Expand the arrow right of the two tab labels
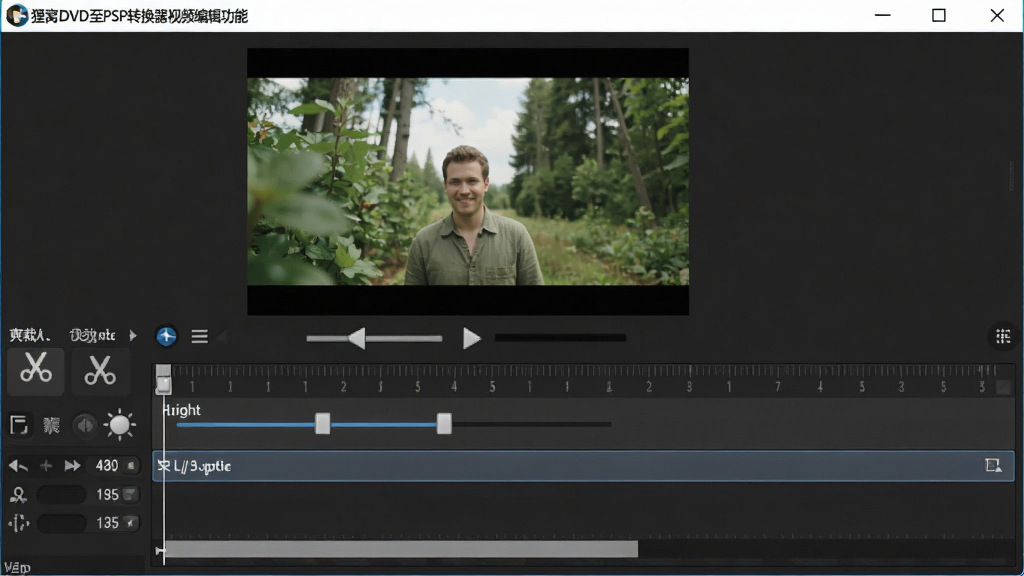This screenshot has height=576, width=1024. coord(133,336)
